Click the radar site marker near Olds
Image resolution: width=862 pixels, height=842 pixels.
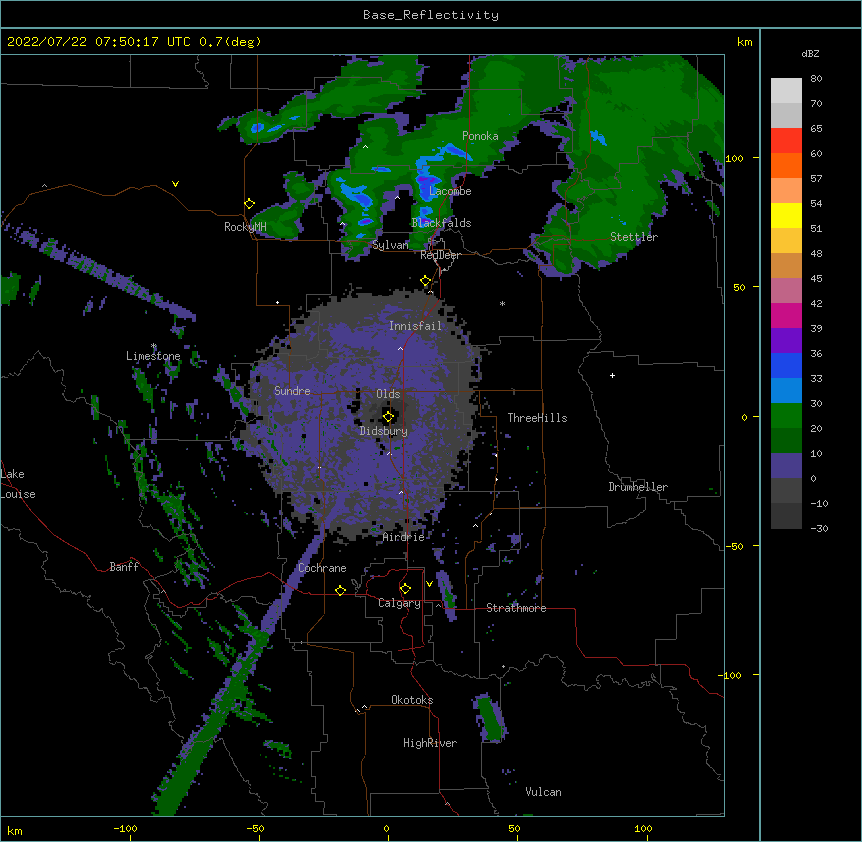(388, 417)
